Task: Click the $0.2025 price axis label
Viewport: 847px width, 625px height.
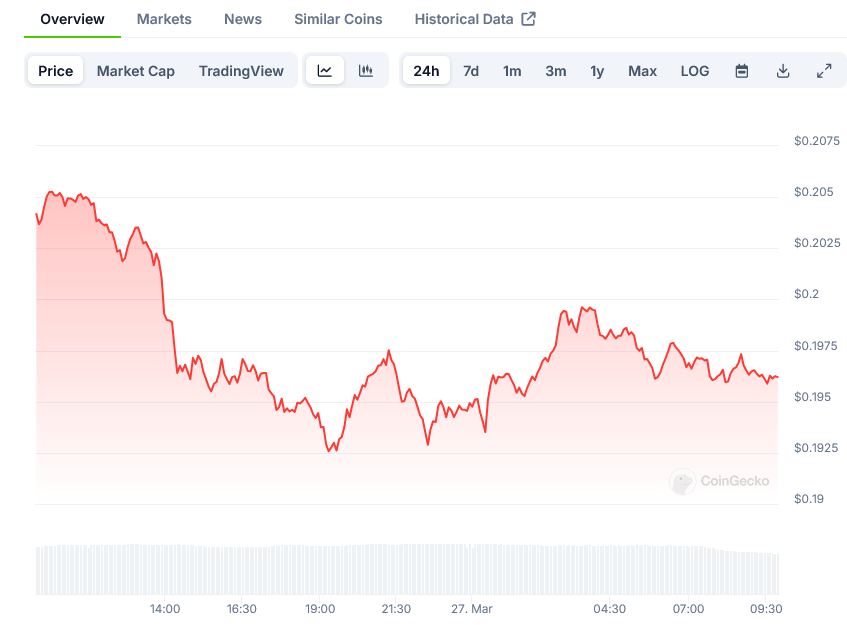Action: [817, 243]
